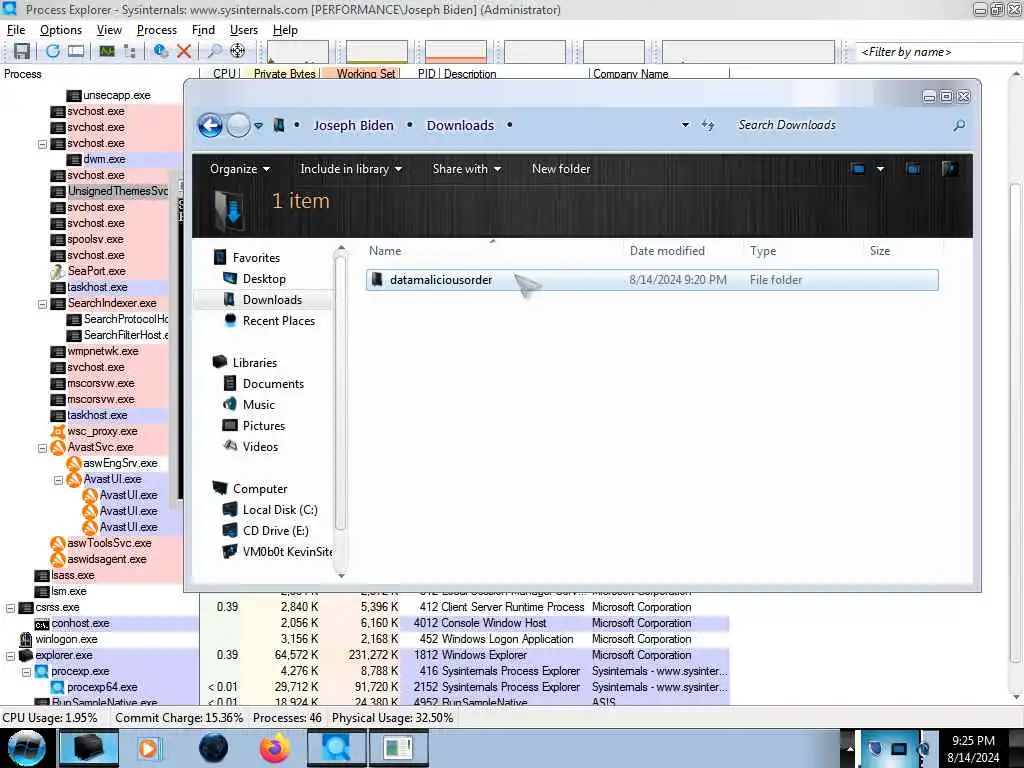Click the Change your view icon
This screenshot has height=768, width=1024.
click(x=858, y=169)
